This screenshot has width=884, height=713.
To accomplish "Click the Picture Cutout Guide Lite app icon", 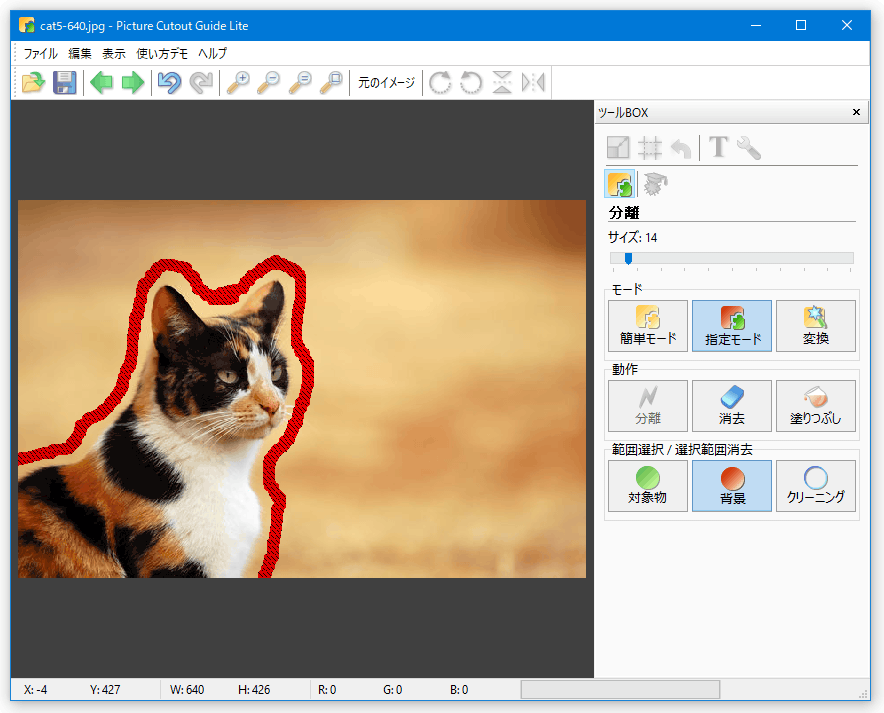I will tap(26, 25).
